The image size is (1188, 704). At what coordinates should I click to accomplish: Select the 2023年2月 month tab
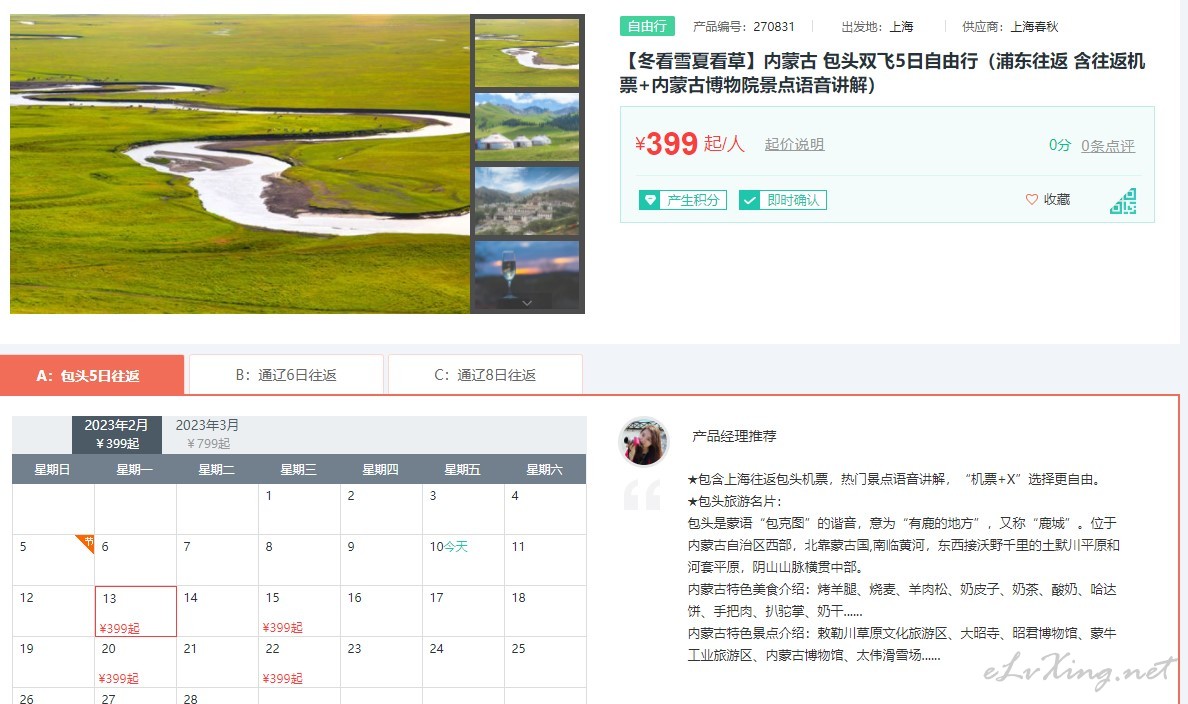[x=117, y=434]
